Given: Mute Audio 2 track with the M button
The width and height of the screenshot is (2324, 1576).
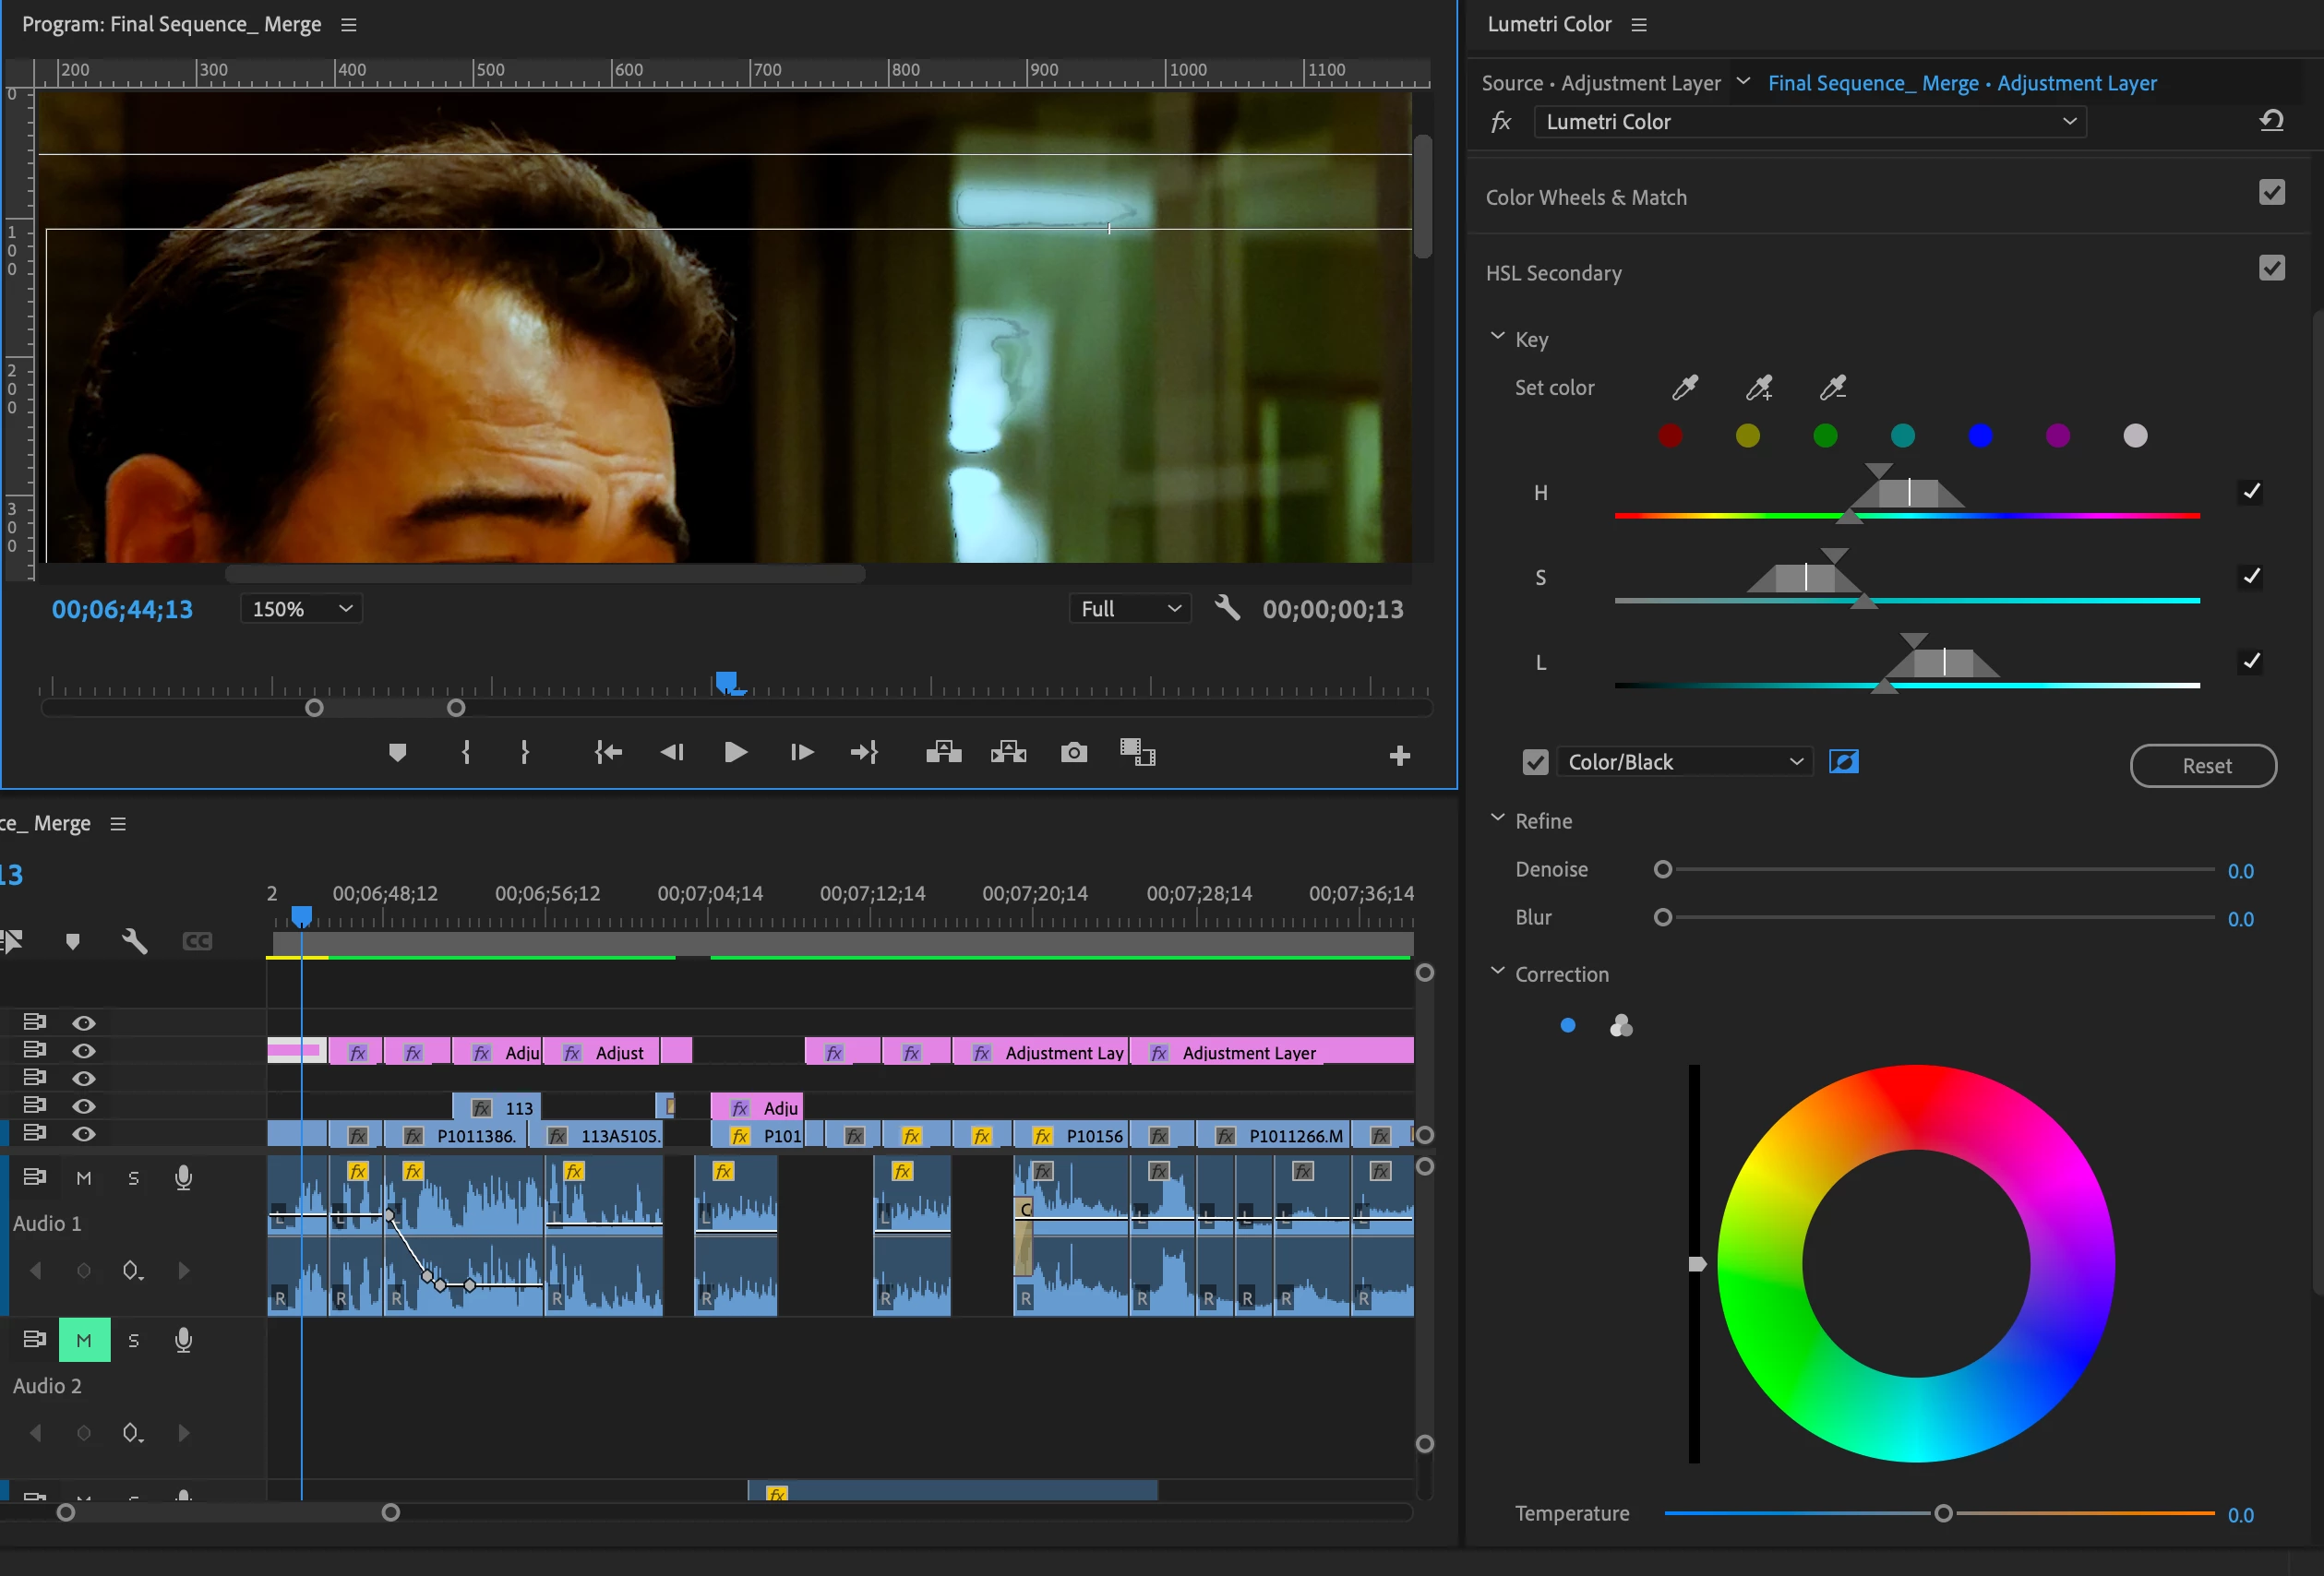Looking at the screenshot, I should click(84, 1340).
